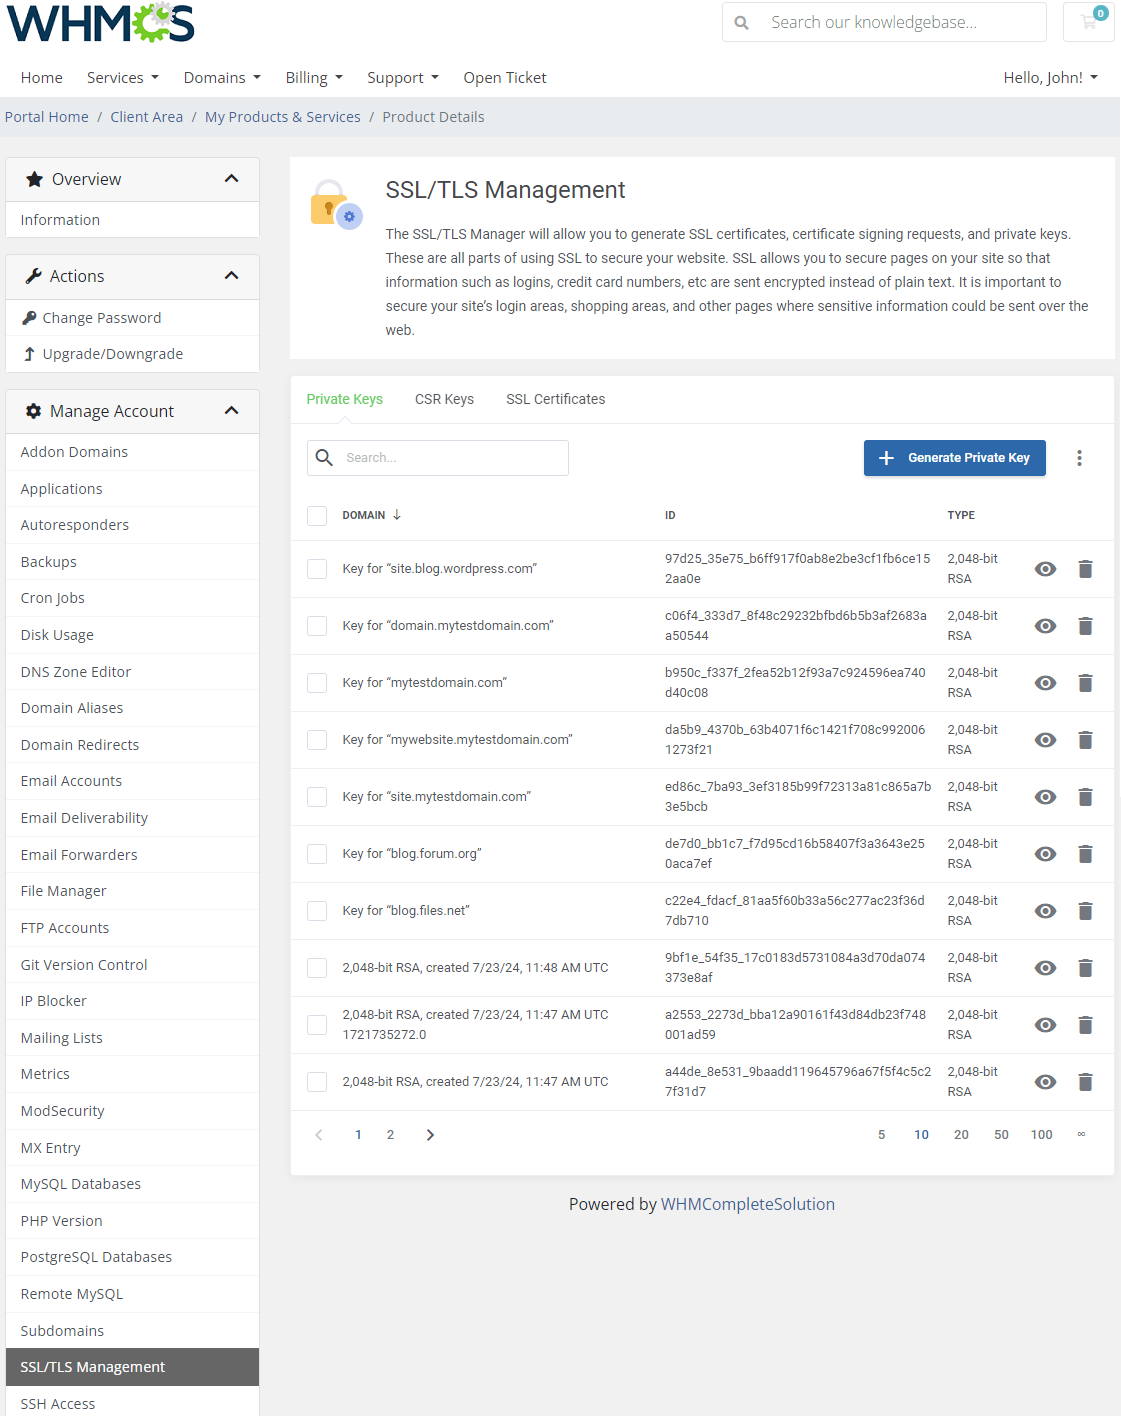1121x1416 pixels.
Task: View key for domain.mytestdomain.com
Action: 1045,626
